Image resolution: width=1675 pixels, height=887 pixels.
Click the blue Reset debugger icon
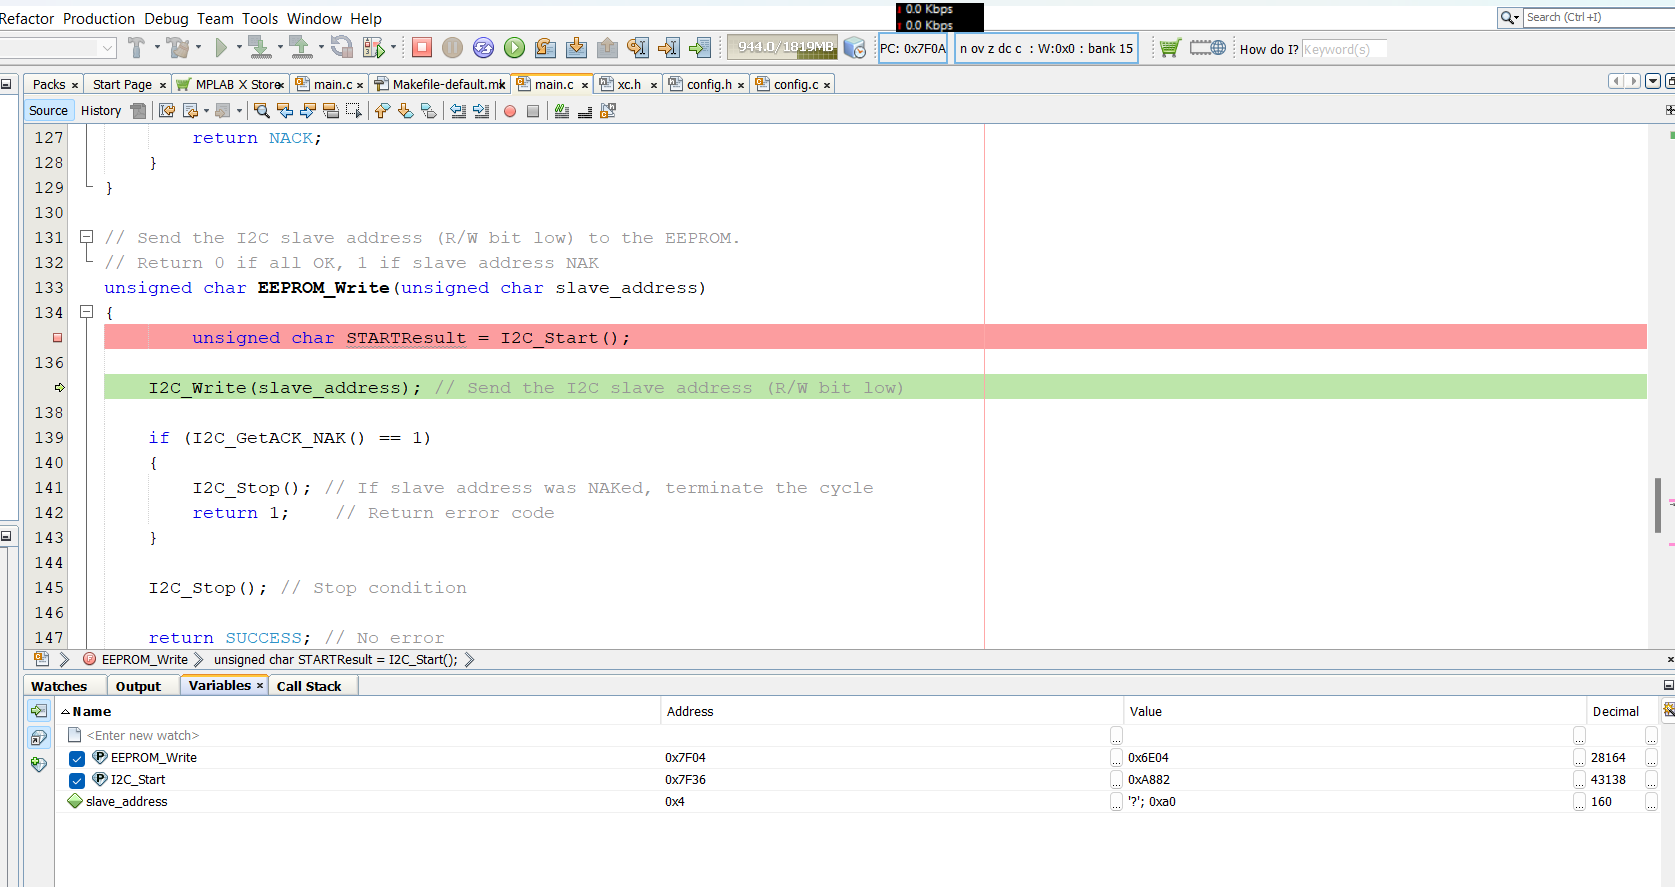[x=483, y=47]
